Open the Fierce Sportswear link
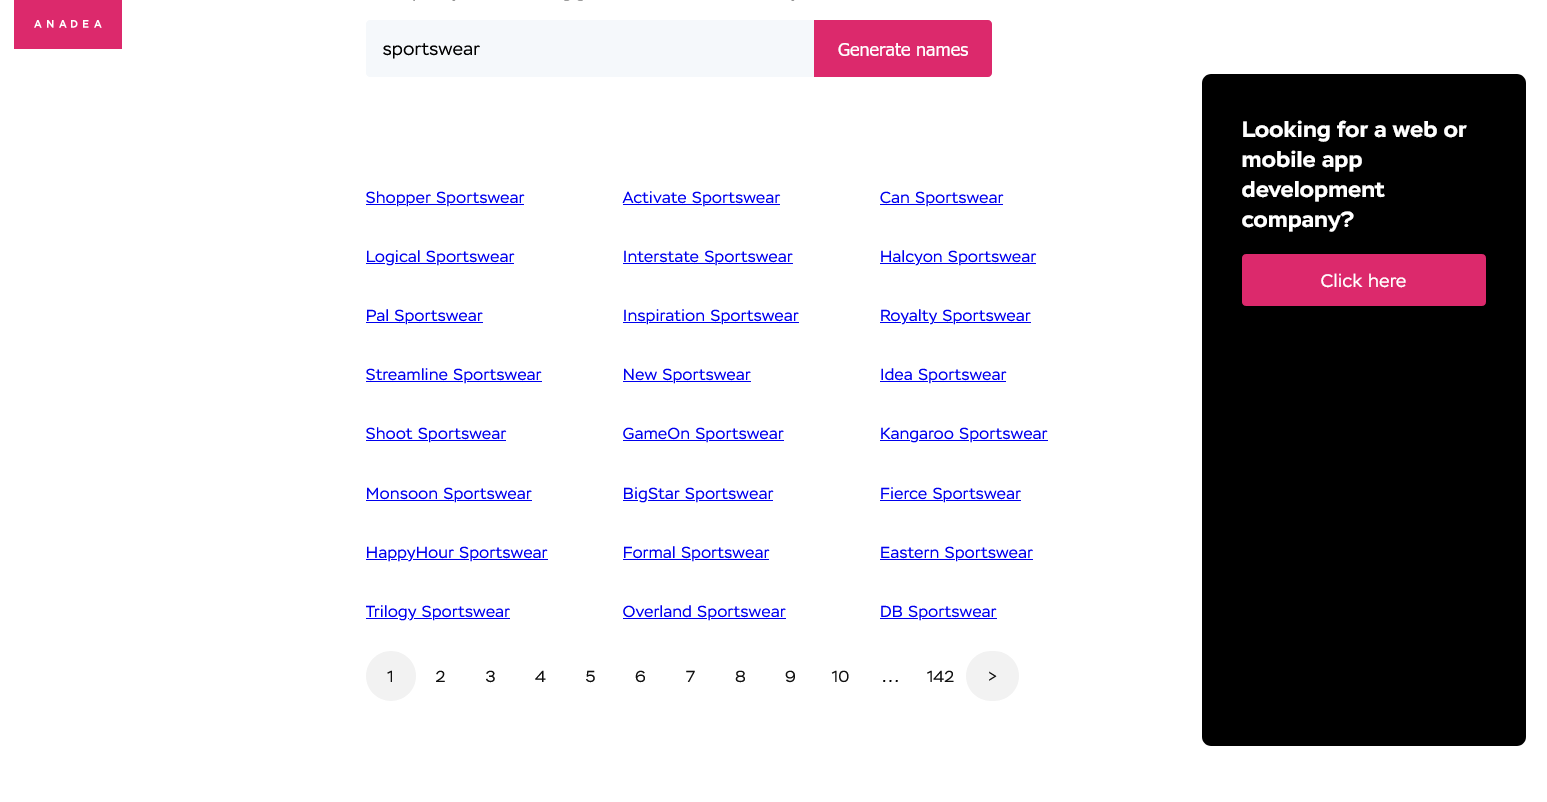 point(950,493)
